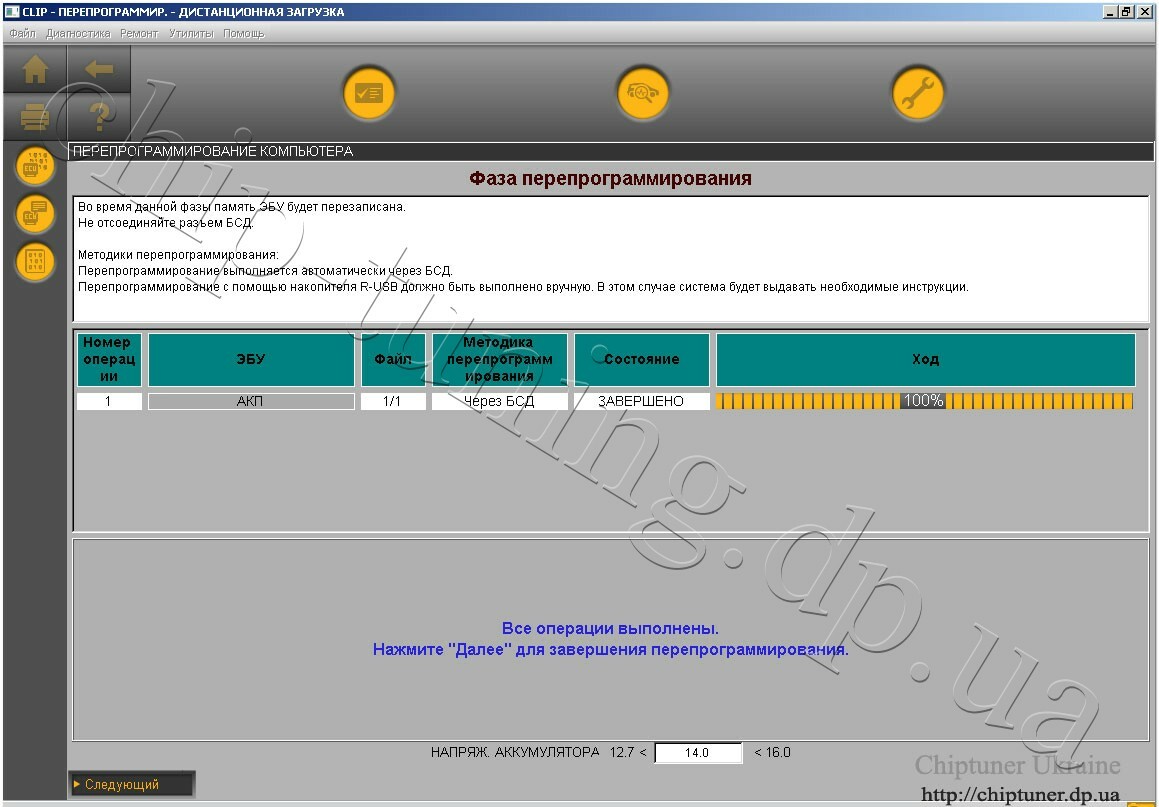Click the Фаза перепрограммирования heading
The width and height of the screenshot is (1159, 807).
click(x=611, y=178)
